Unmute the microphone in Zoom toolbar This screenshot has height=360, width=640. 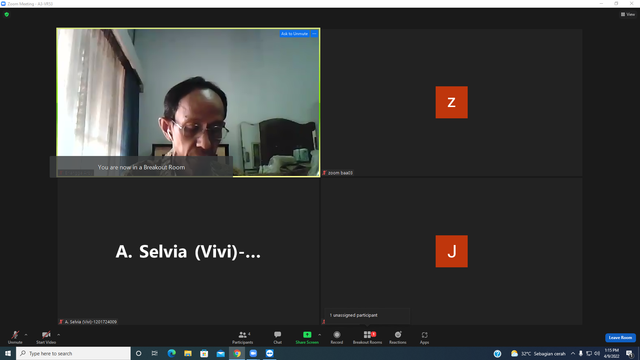point(15,337)
